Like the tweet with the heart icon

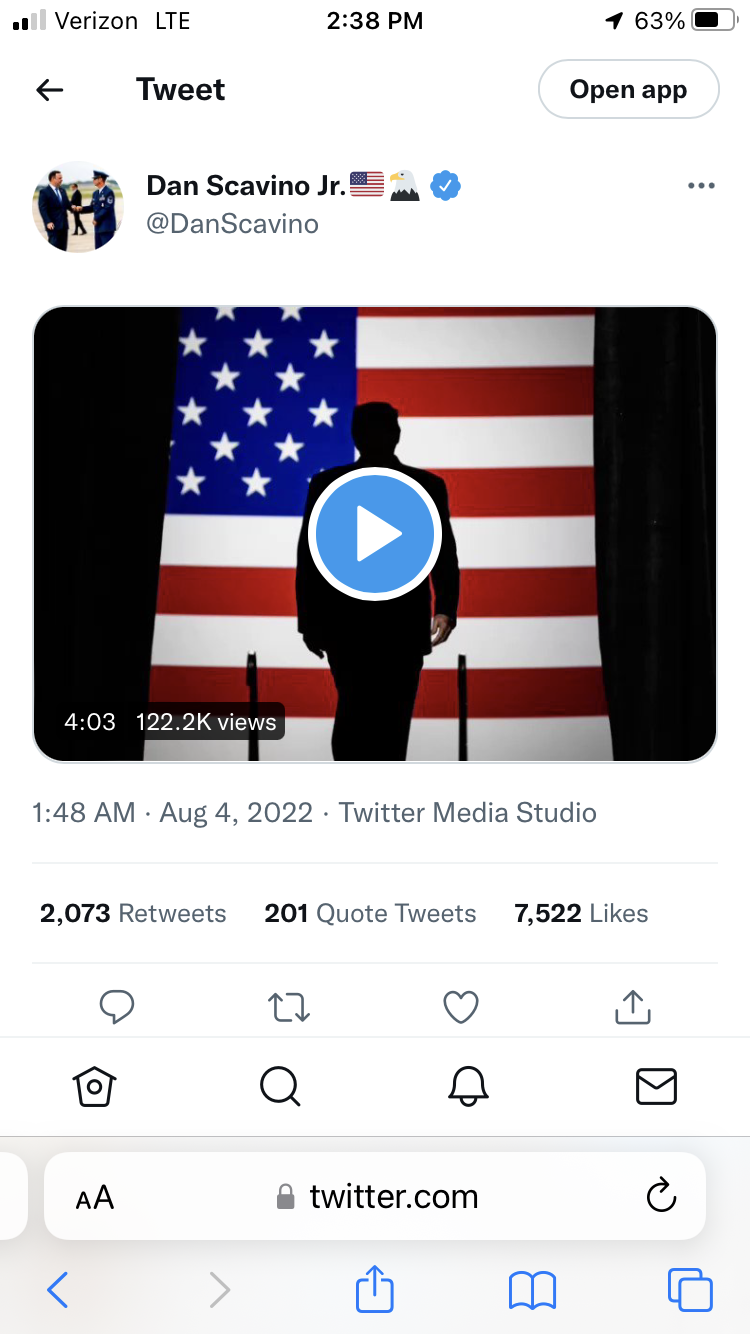tap(461, 1007)
